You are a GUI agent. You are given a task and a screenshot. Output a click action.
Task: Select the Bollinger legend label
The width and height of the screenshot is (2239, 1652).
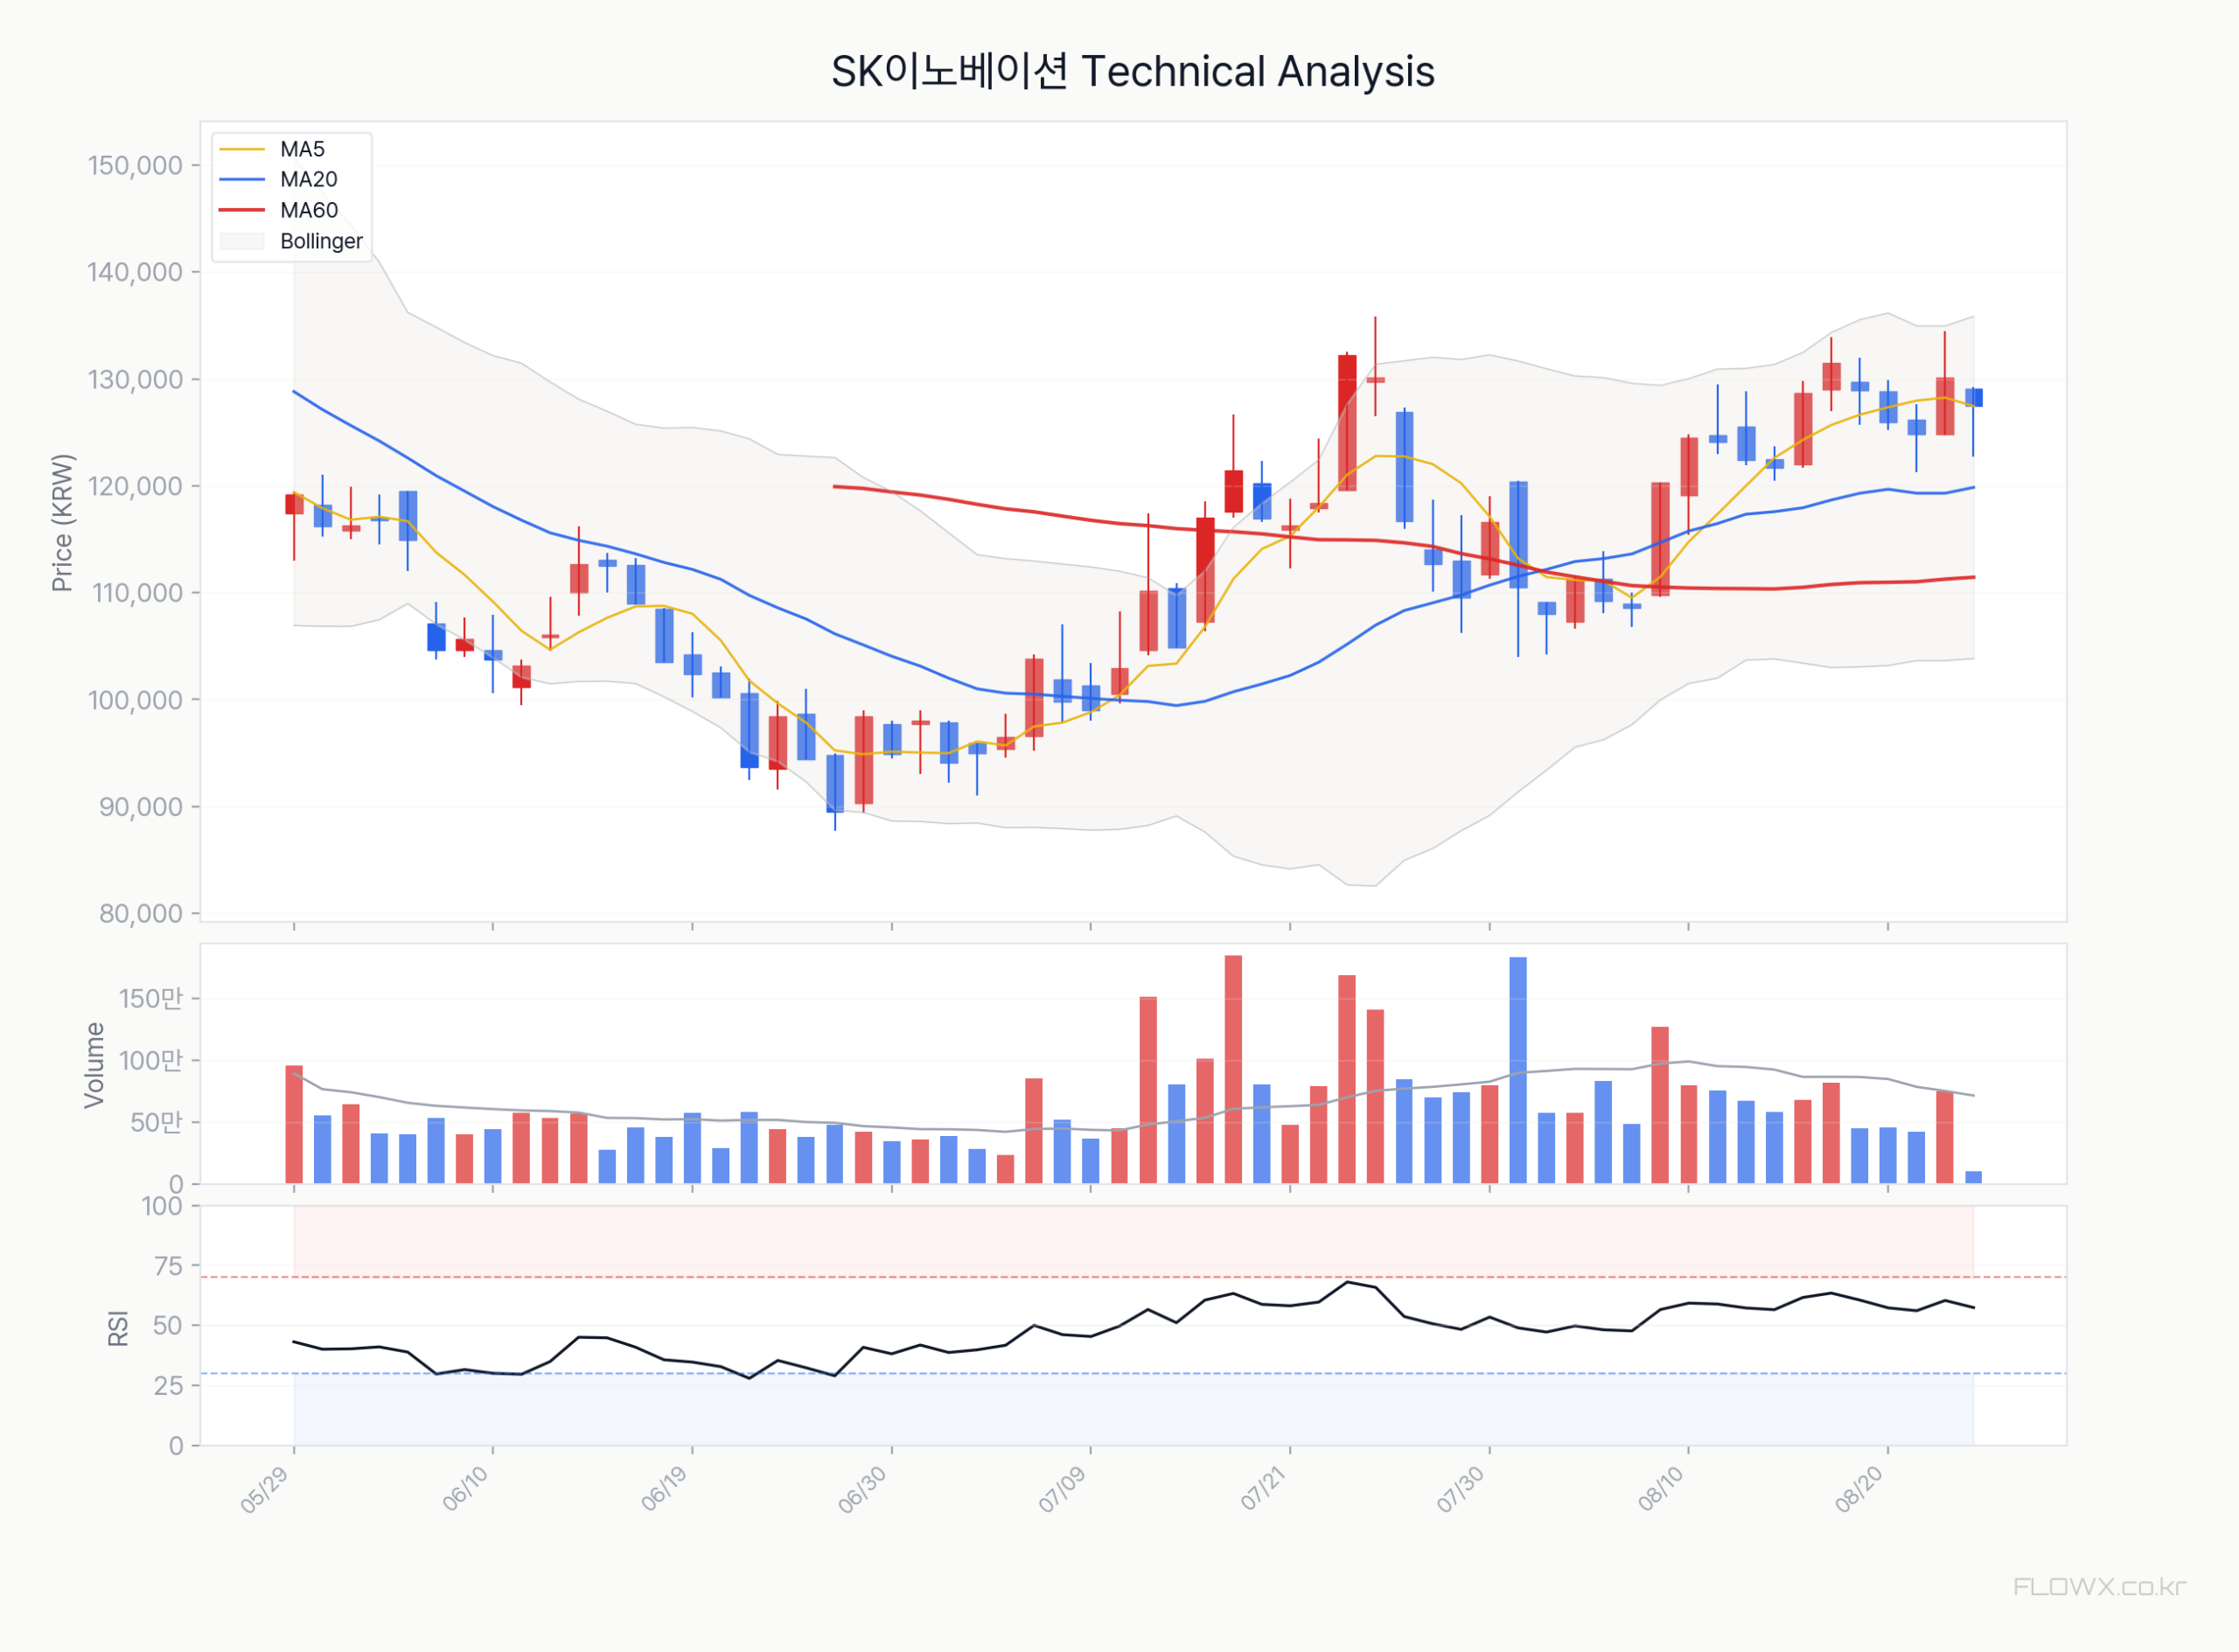(321, 242)
